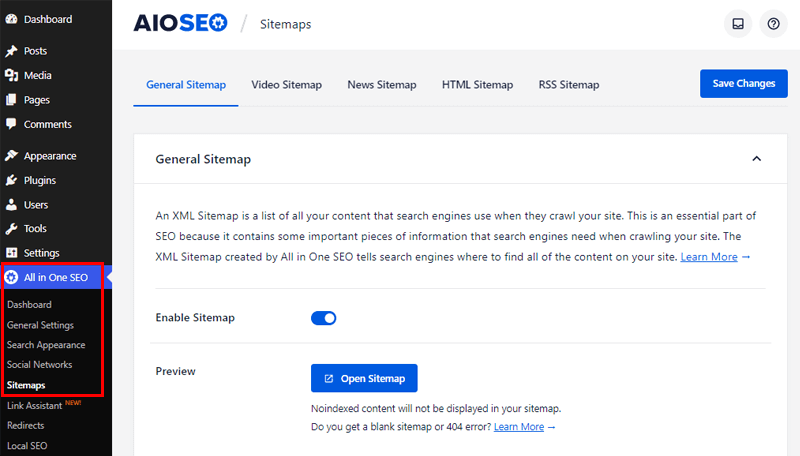The width and height of the screenshot is (800, 456).
Task: Click the Pages icon in sidebar
Action: point(11,100)
